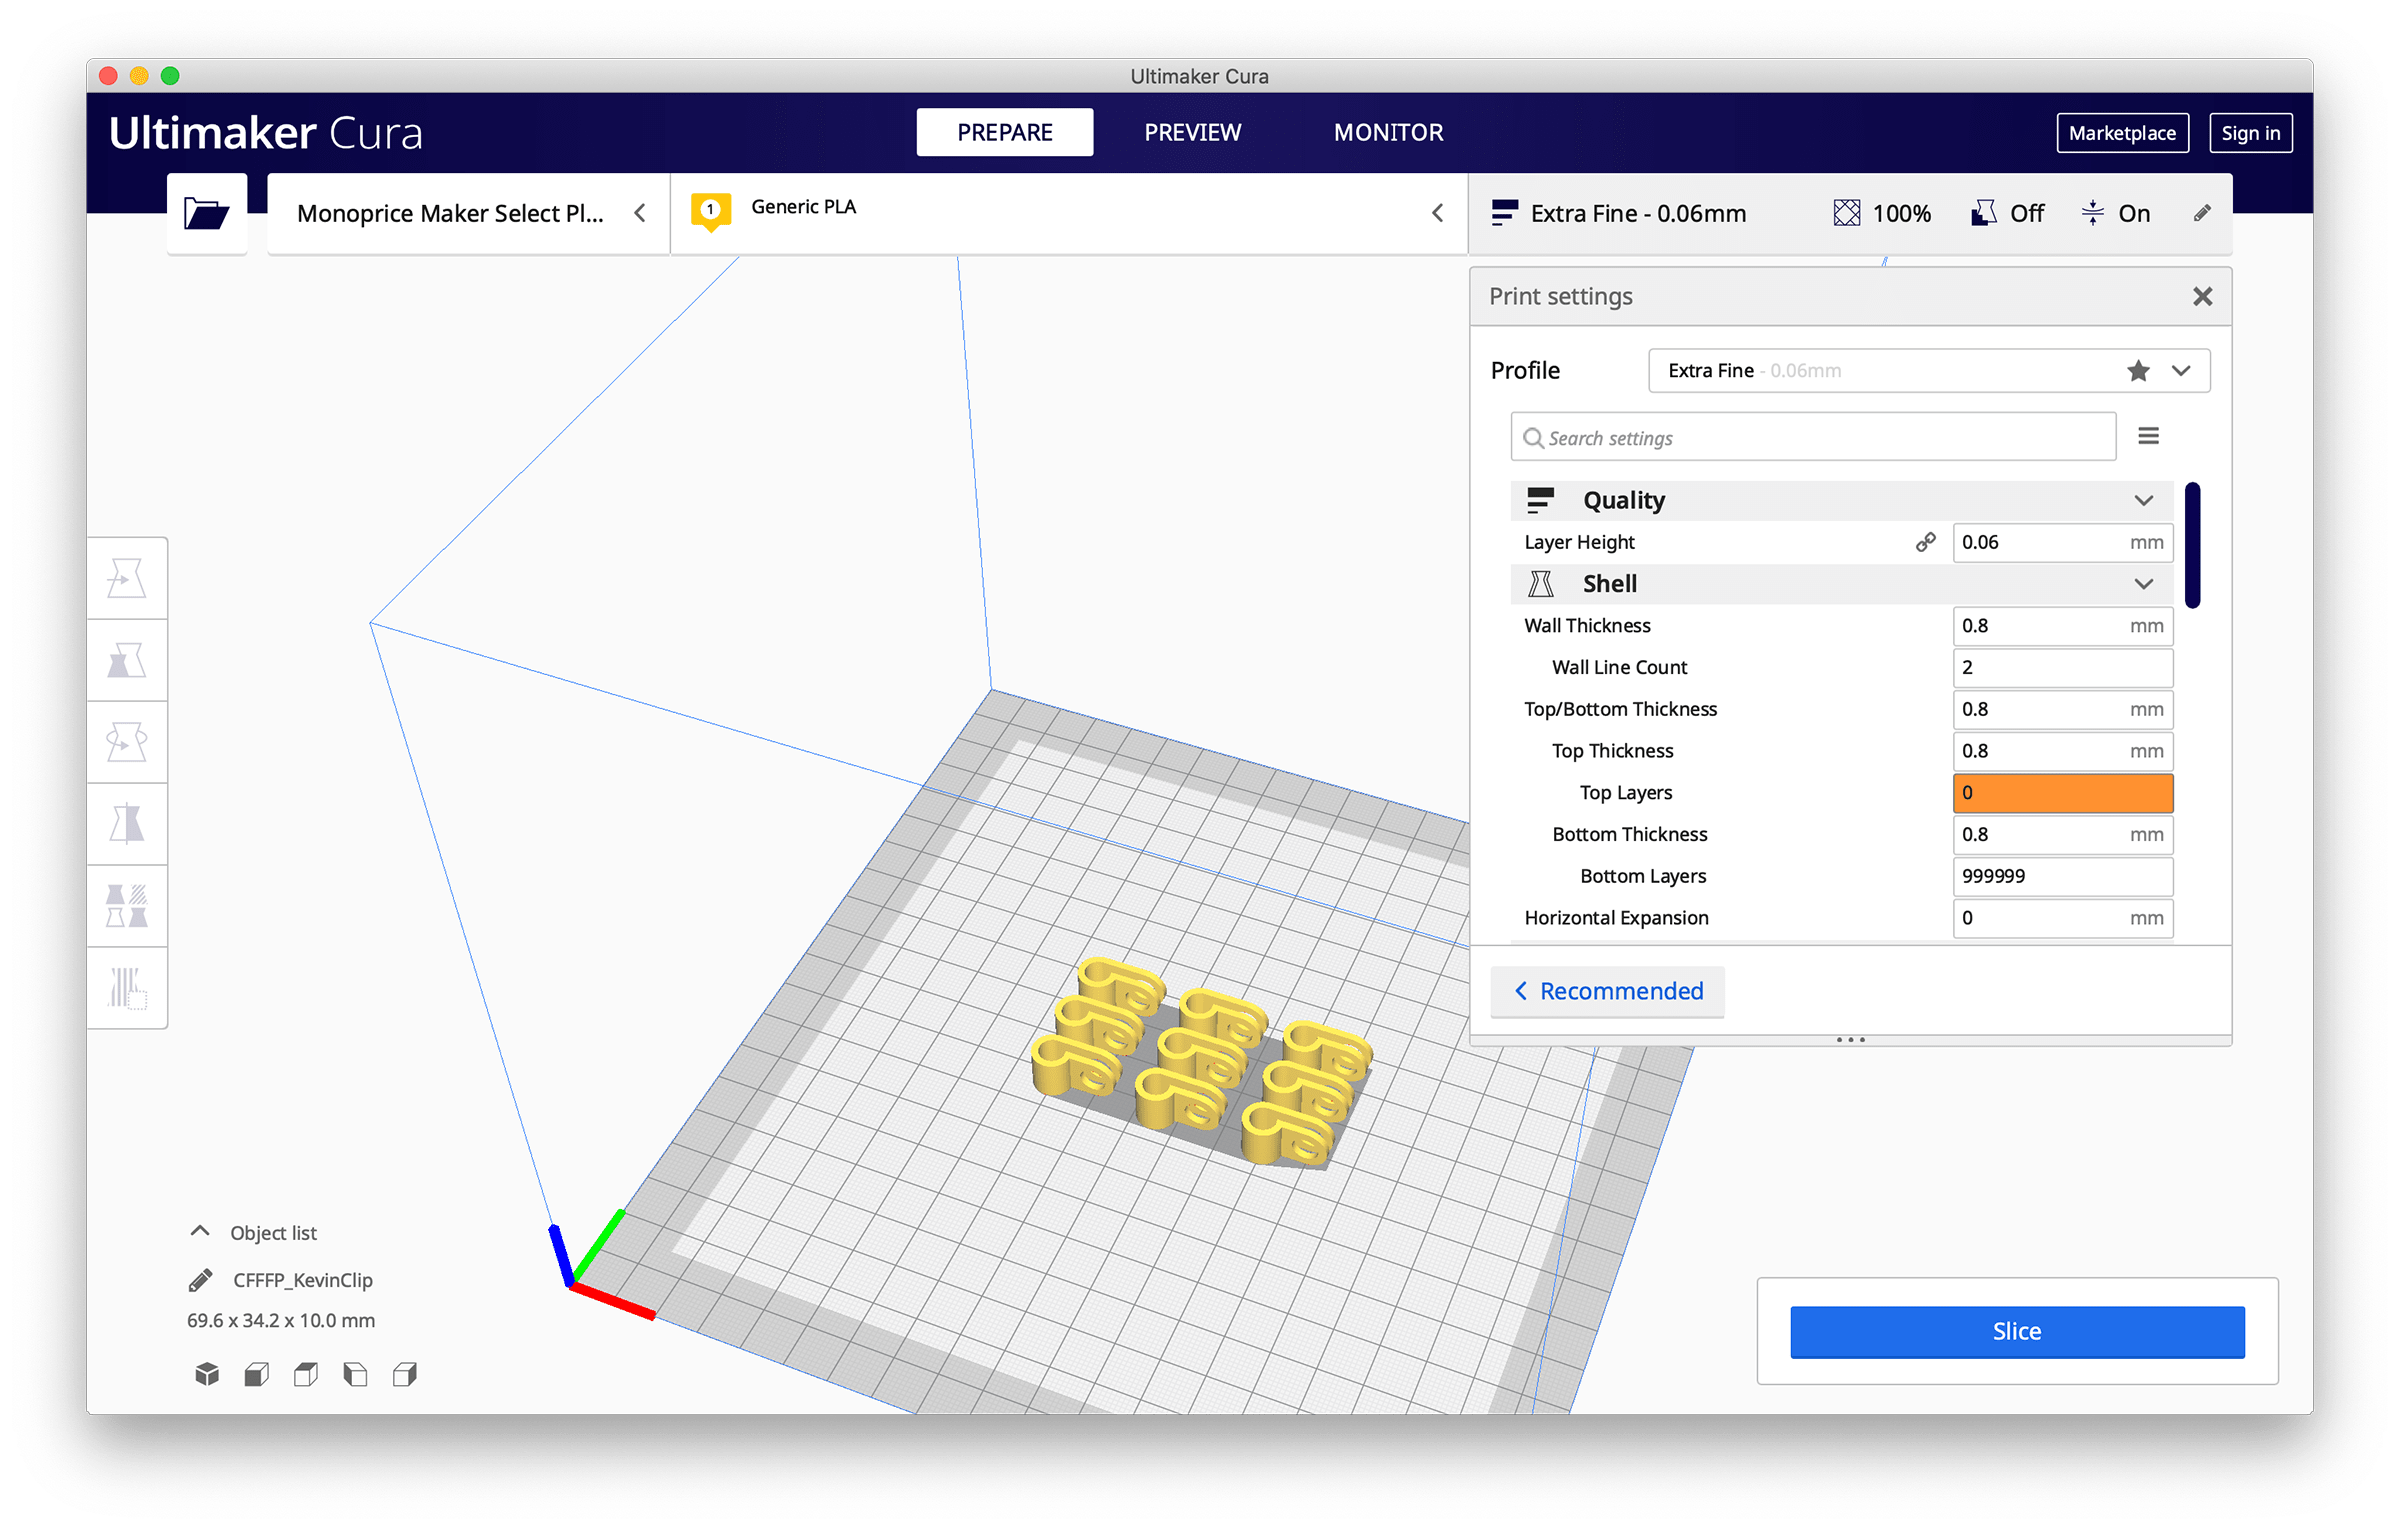This screenshot has height=1529, width=2400.
Task: Open the Marketplace
Action: (x=2122, y=133)
